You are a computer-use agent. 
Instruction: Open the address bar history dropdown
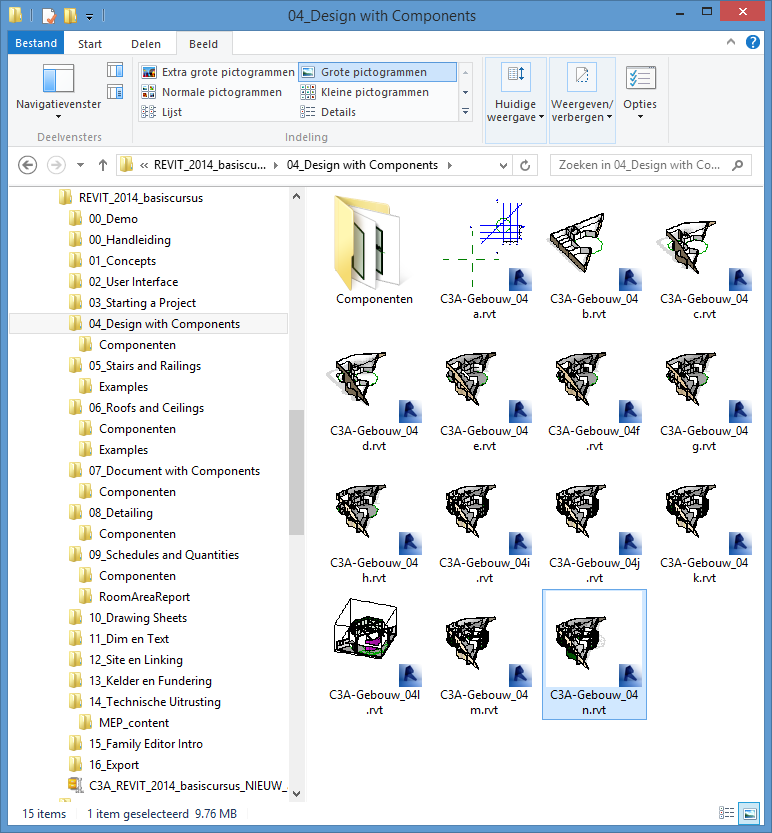tap(503, 166)
